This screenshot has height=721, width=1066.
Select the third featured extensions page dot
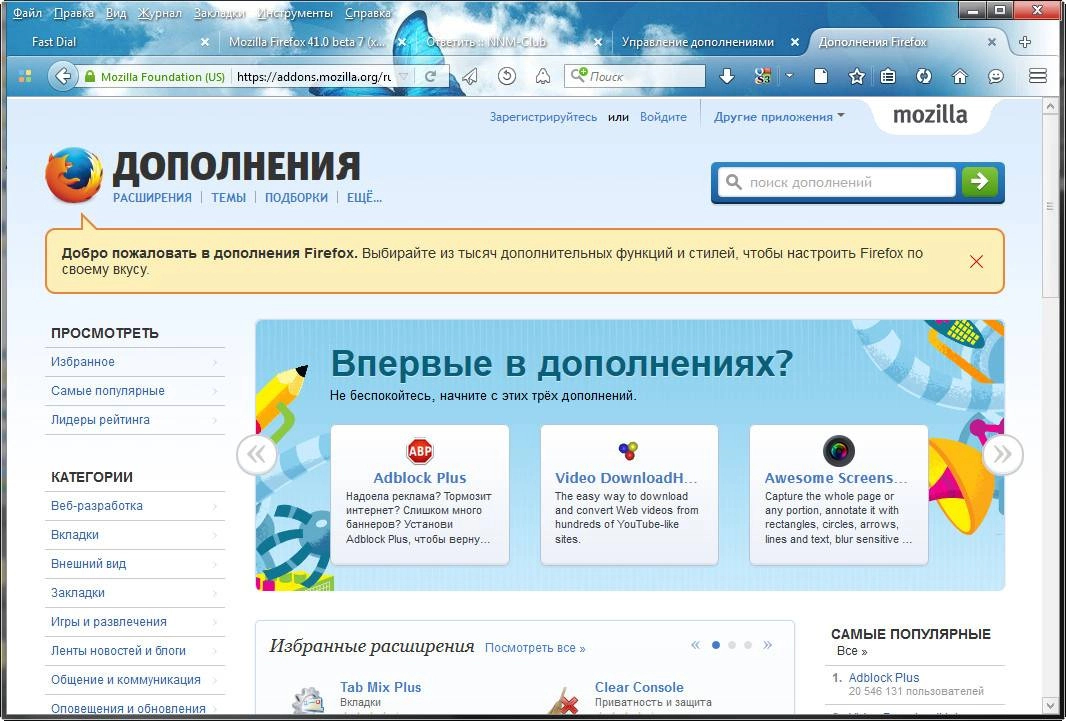(748, 645)
